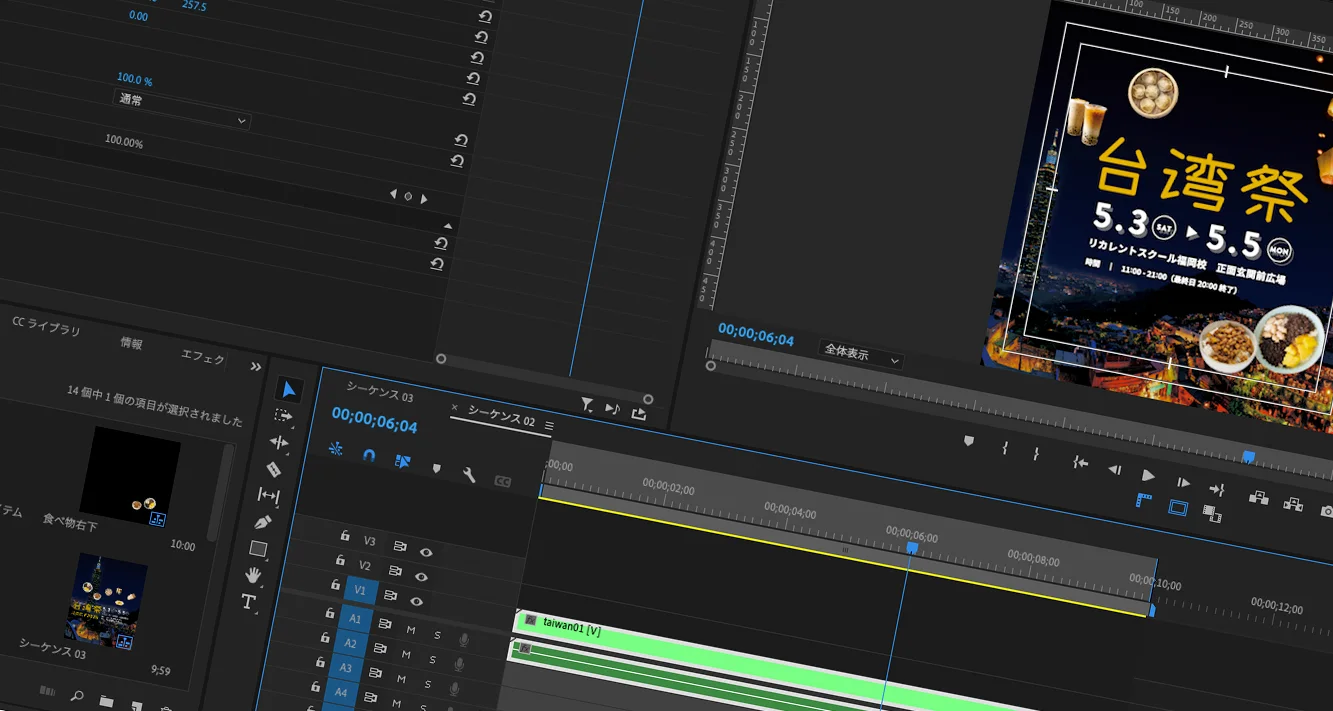
Task: Expand the panel tab overflow chevrons
Action: point(256,367)
